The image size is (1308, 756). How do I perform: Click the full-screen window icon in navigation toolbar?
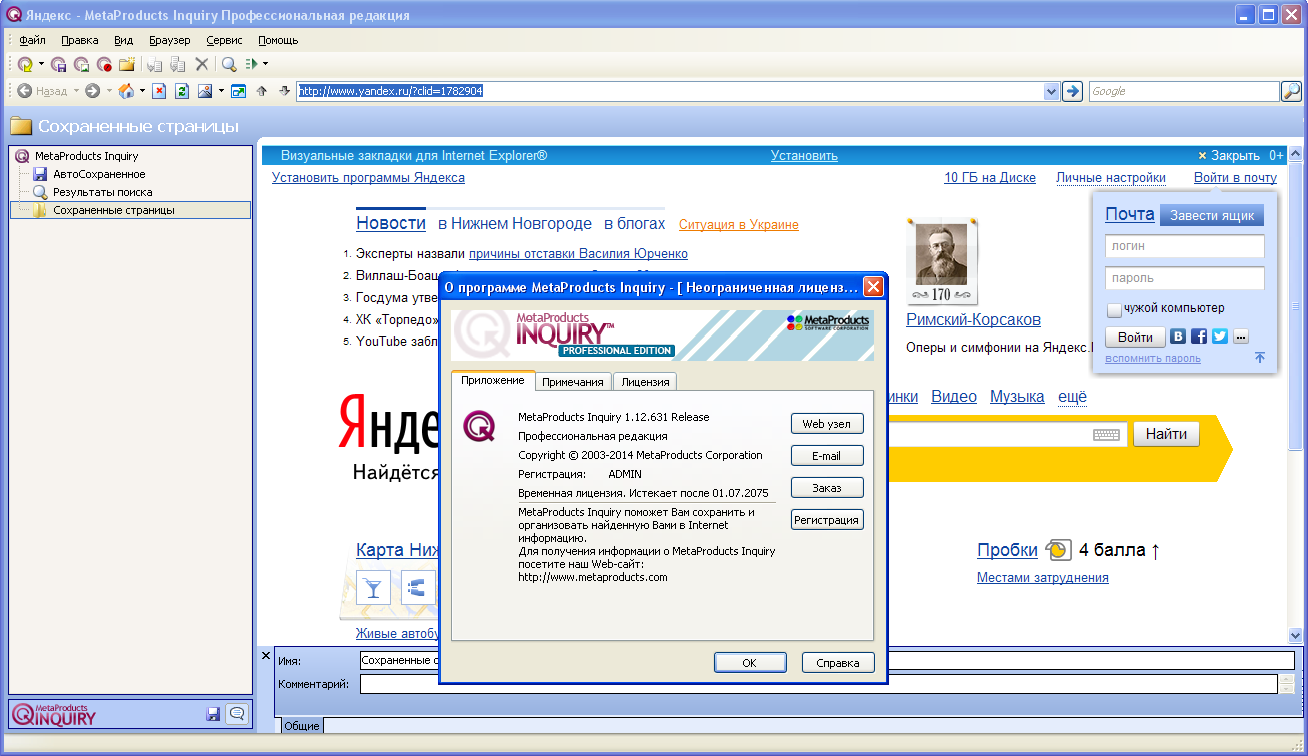(x=238, y=91)
